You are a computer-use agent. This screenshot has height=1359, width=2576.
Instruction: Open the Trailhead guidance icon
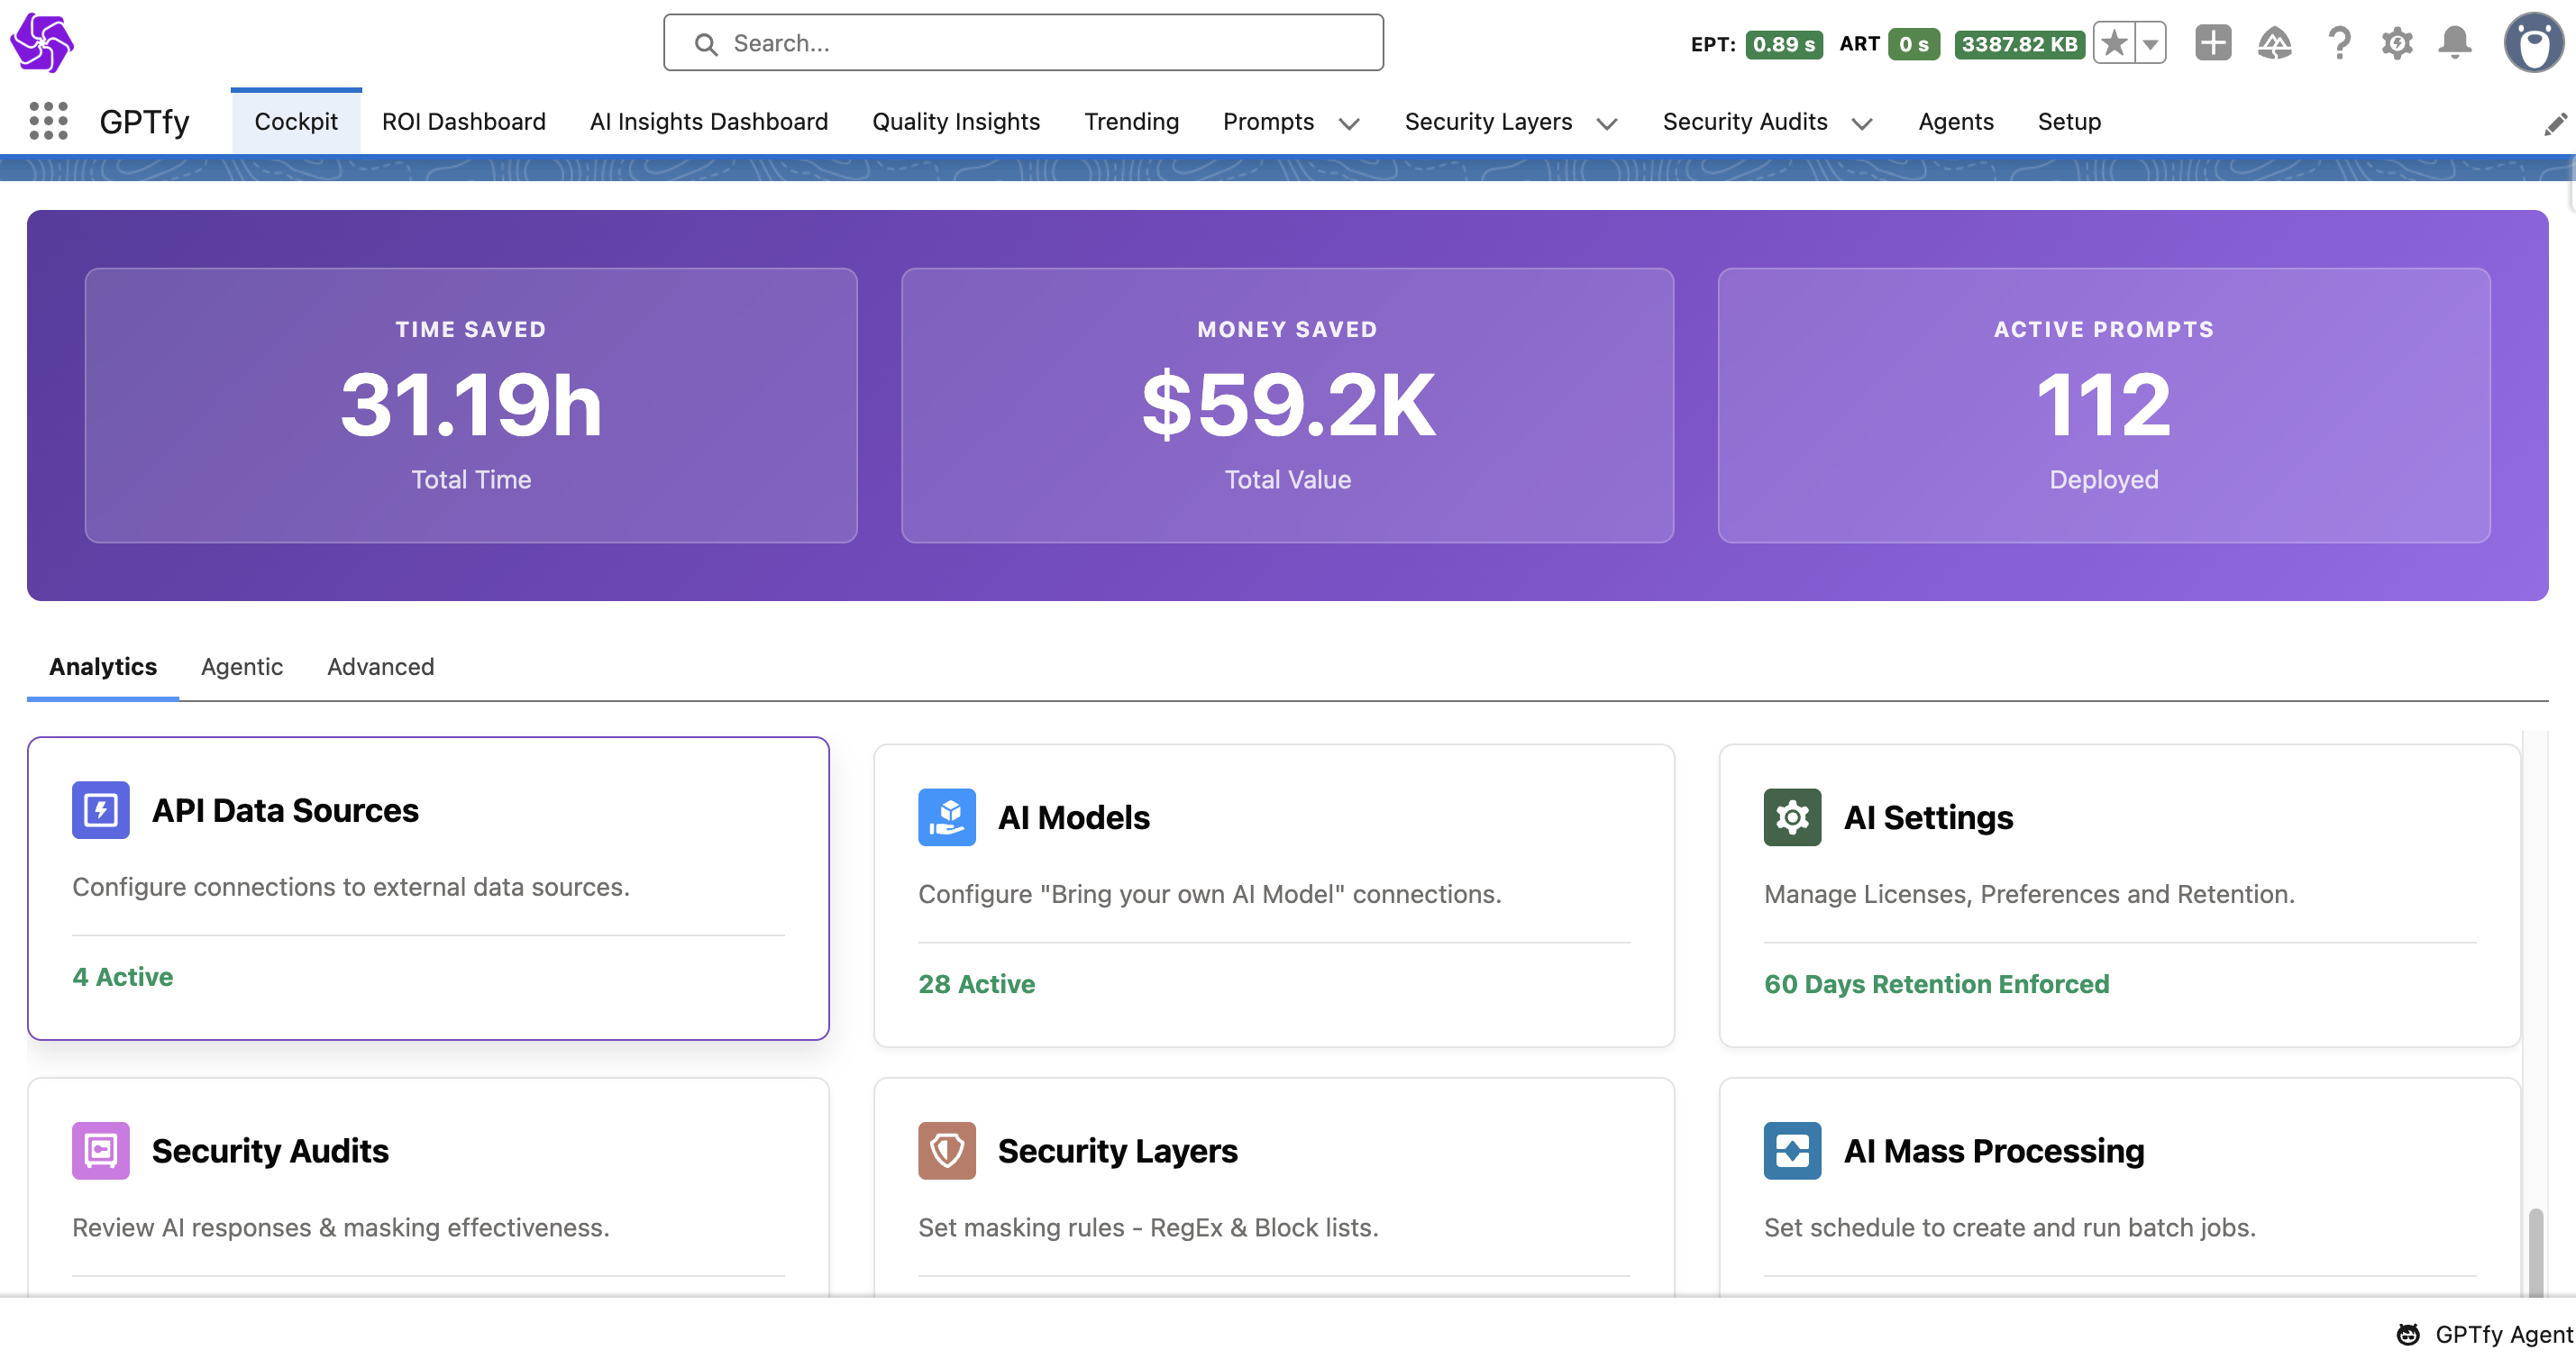[2274, 43]
